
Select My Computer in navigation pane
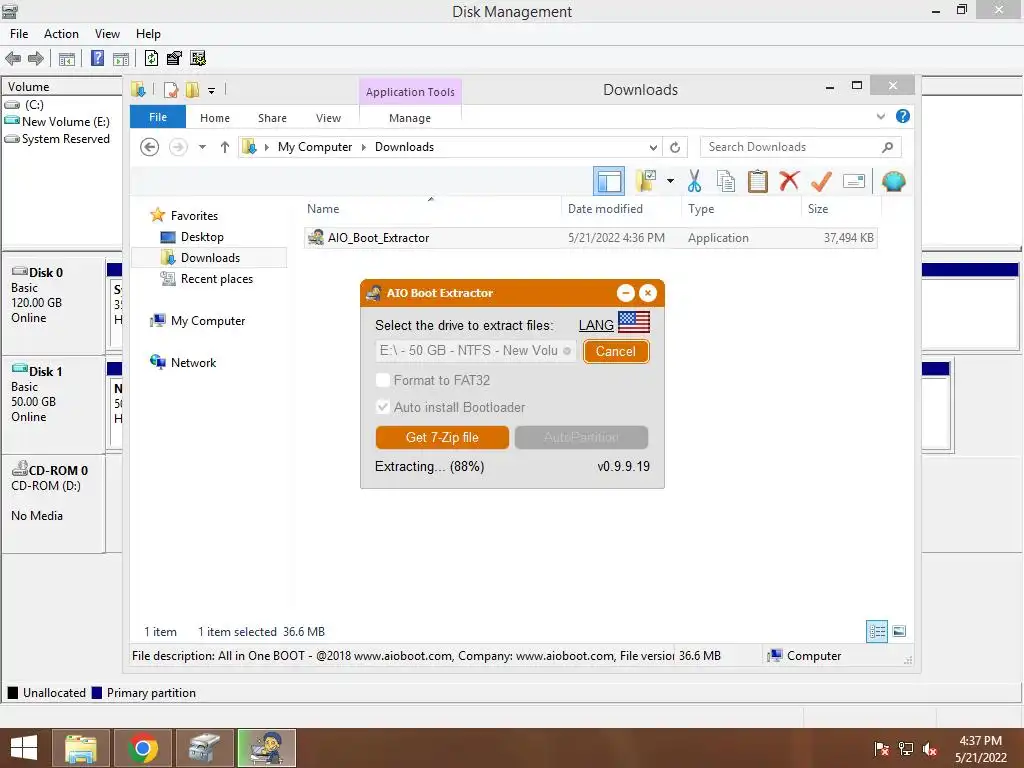pos(208,321)
